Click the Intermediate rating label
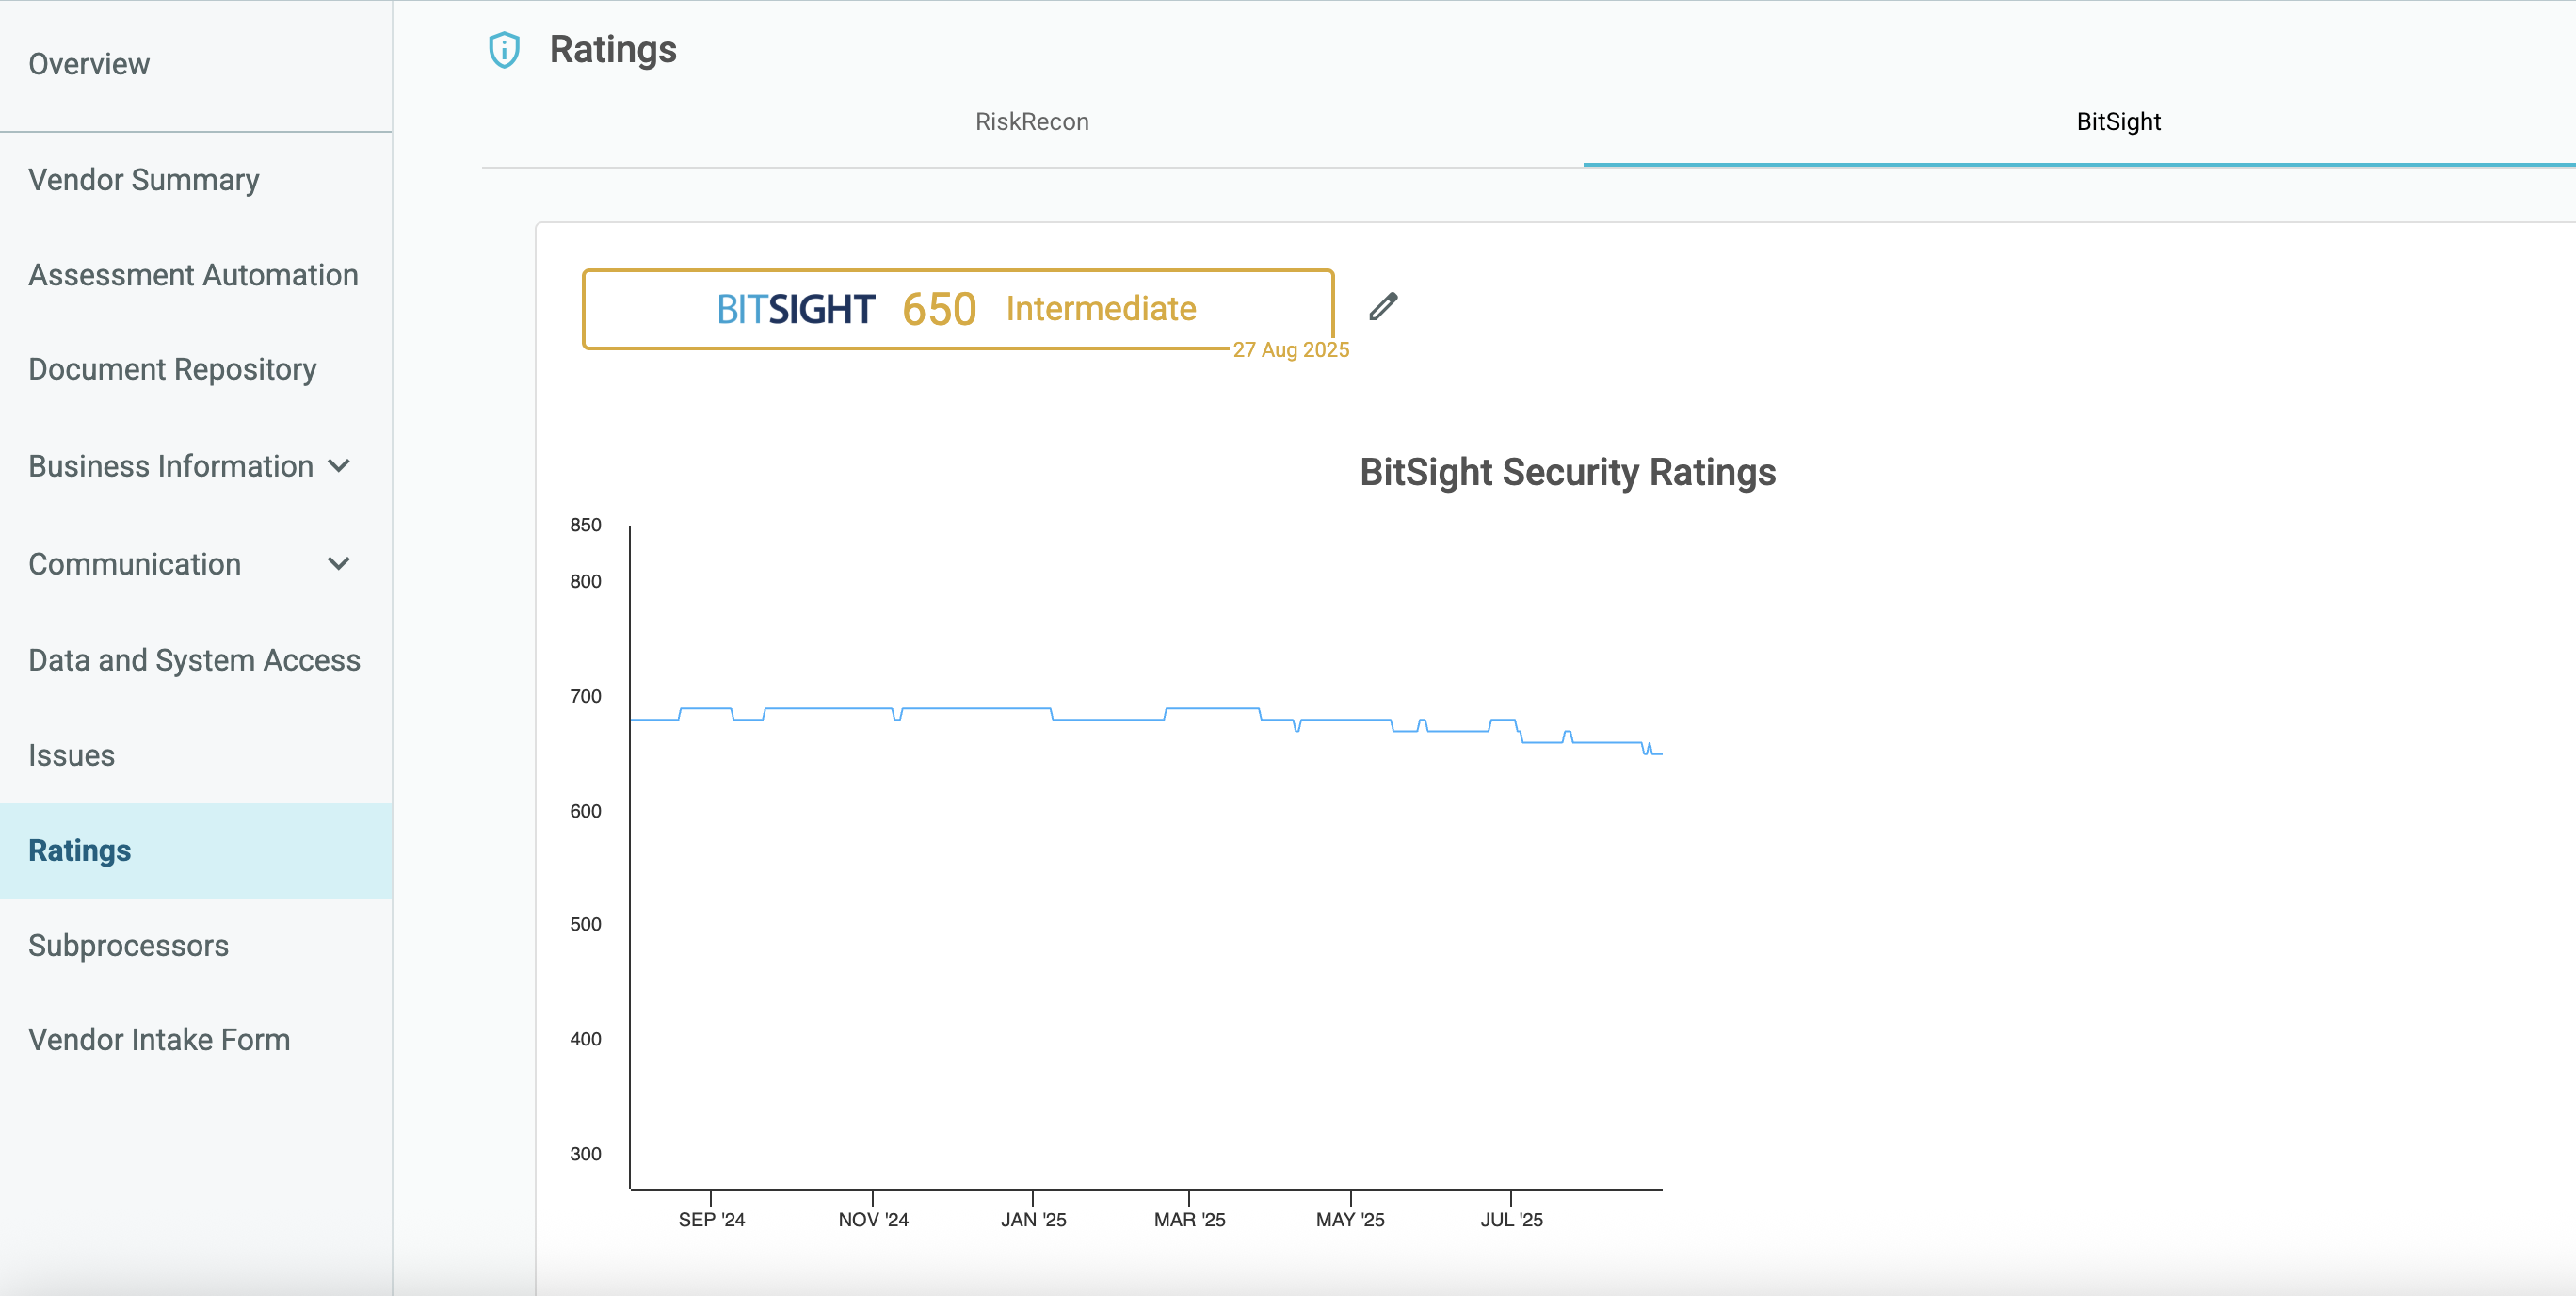2576x1296 pixels. 1101,309
